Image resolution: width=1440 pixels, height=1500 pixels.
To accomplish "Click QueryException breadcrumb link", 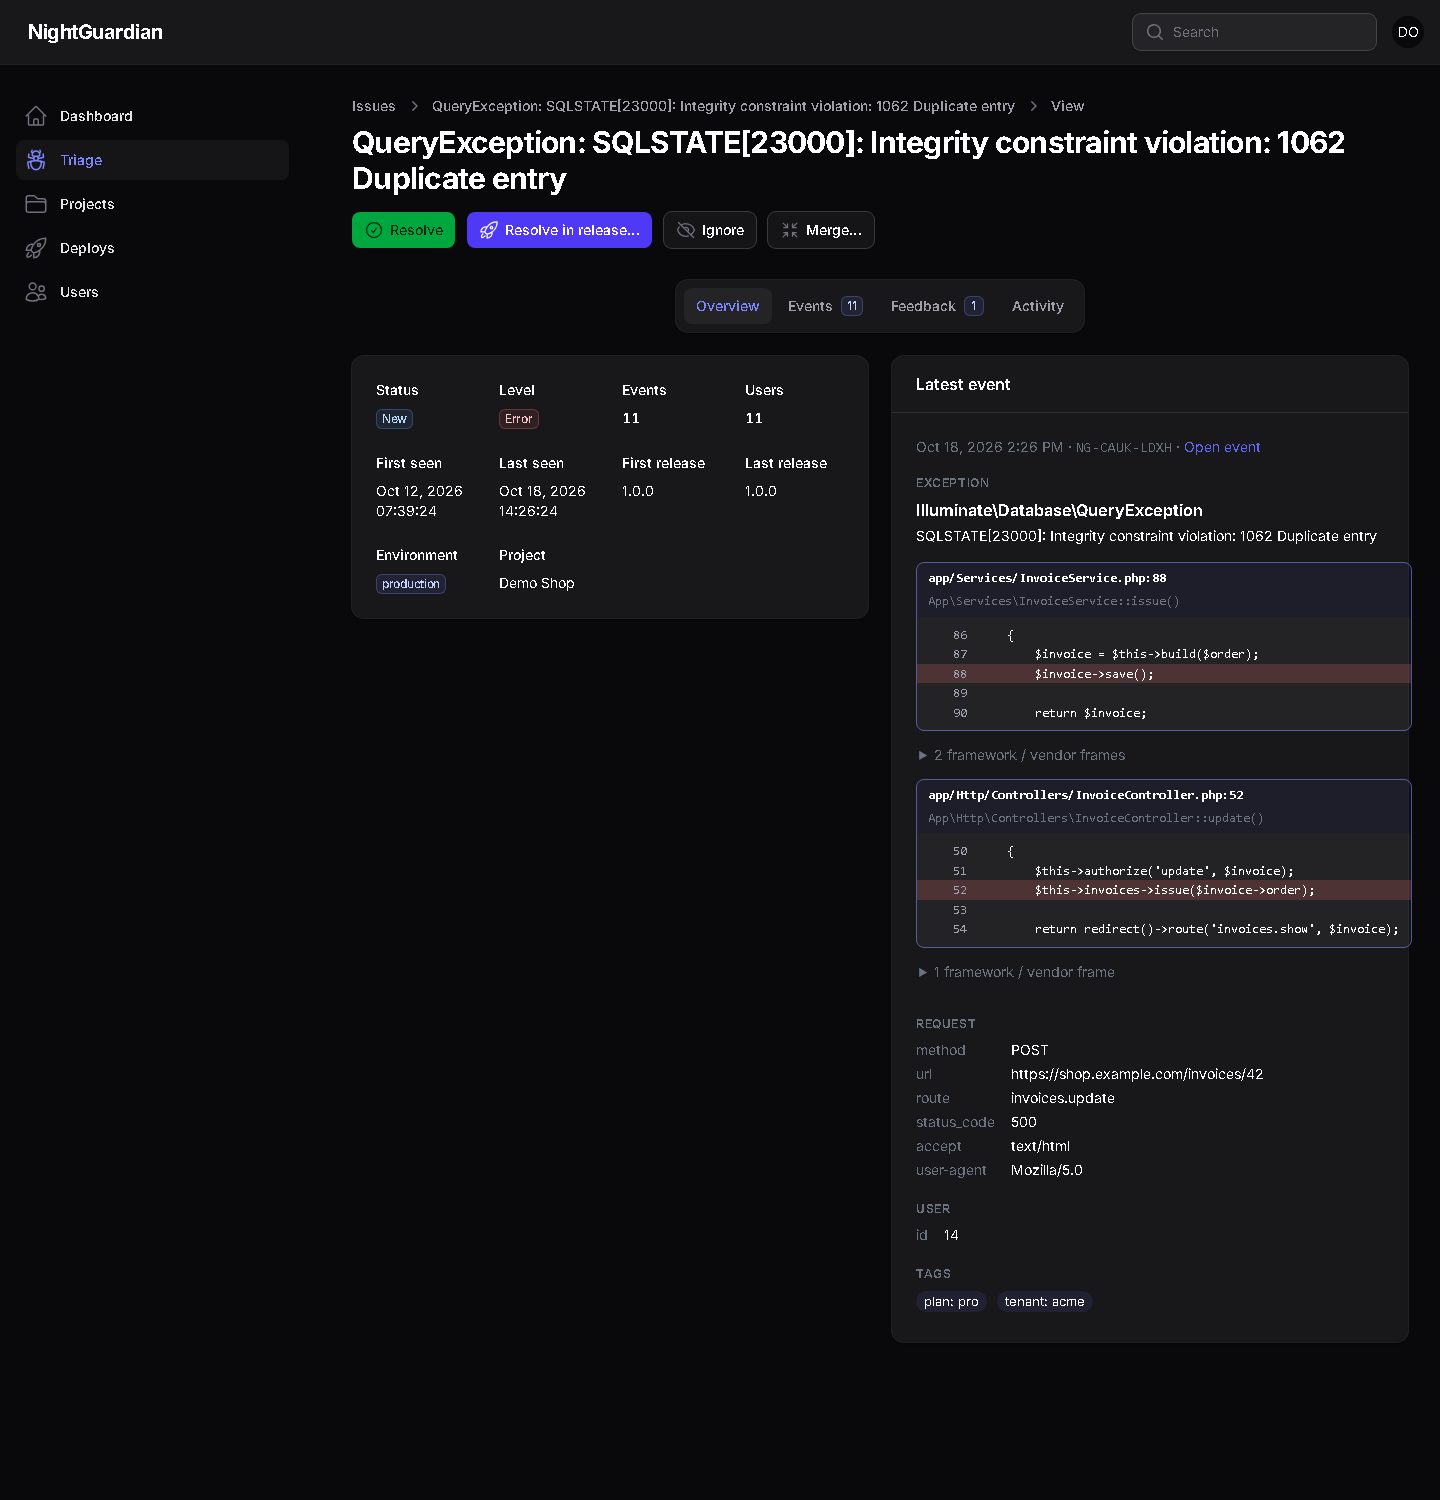I will (723, 106).
